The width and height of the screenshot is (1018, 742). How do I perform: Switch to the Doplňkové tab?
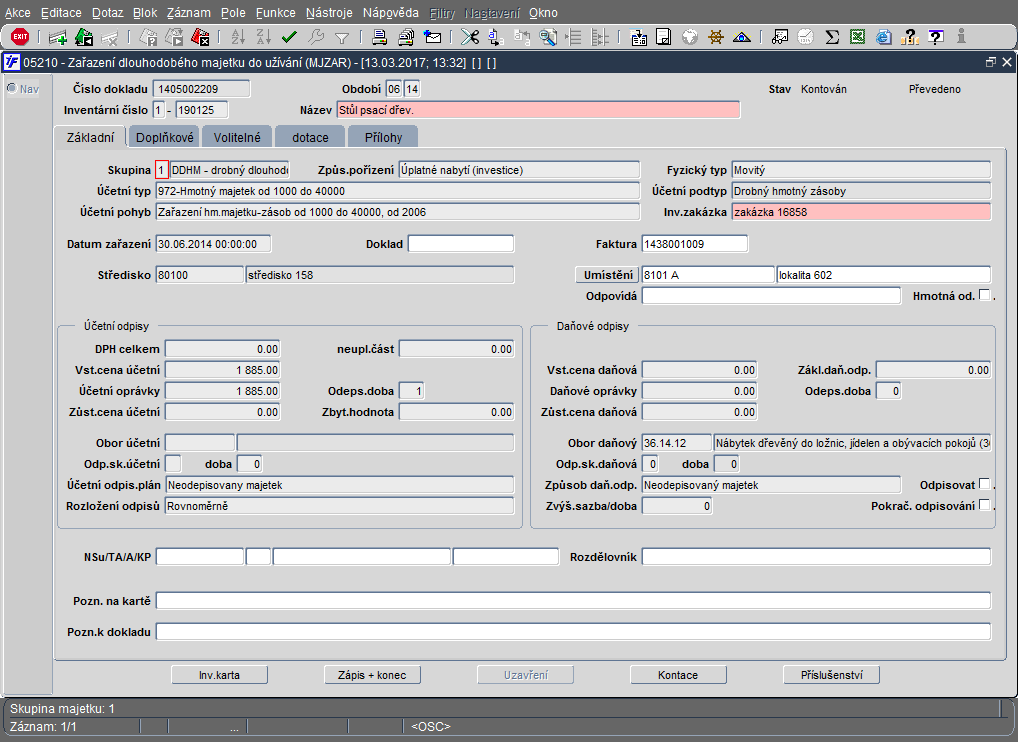point(165,137)
